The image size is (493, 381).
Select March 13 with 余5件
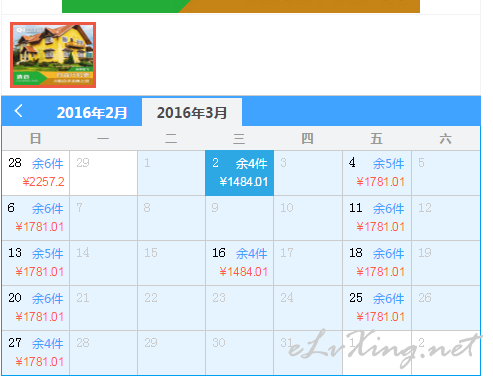click(x=36, y=263)
